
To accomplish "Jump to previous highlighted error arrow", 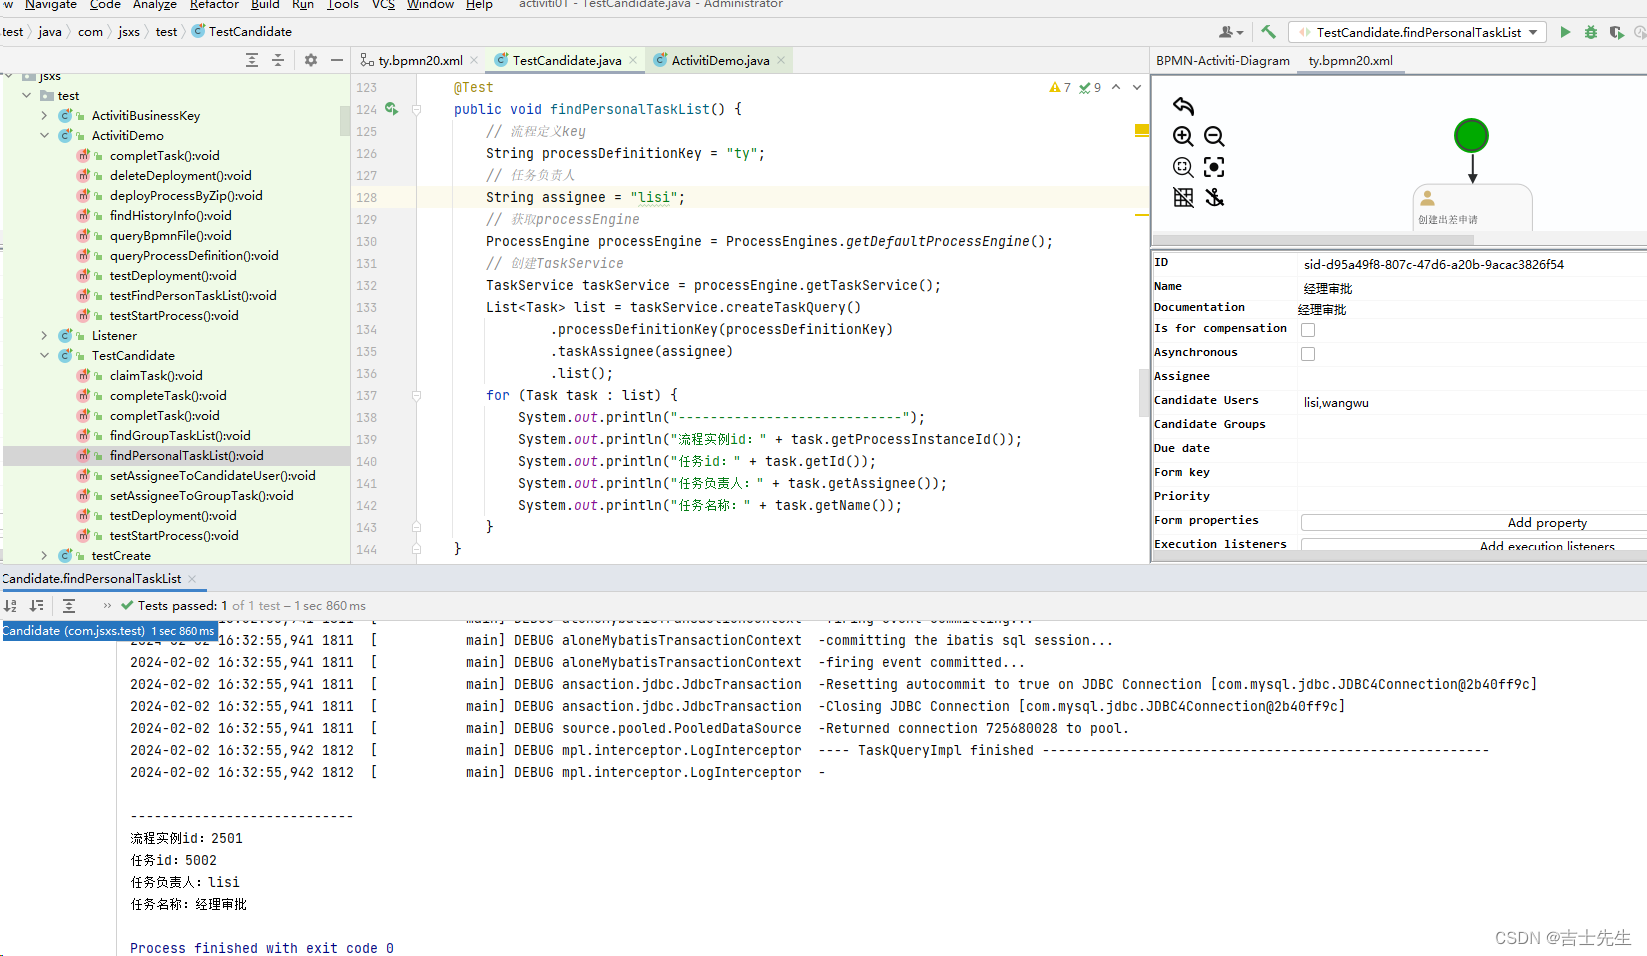I will (1116, 87).
